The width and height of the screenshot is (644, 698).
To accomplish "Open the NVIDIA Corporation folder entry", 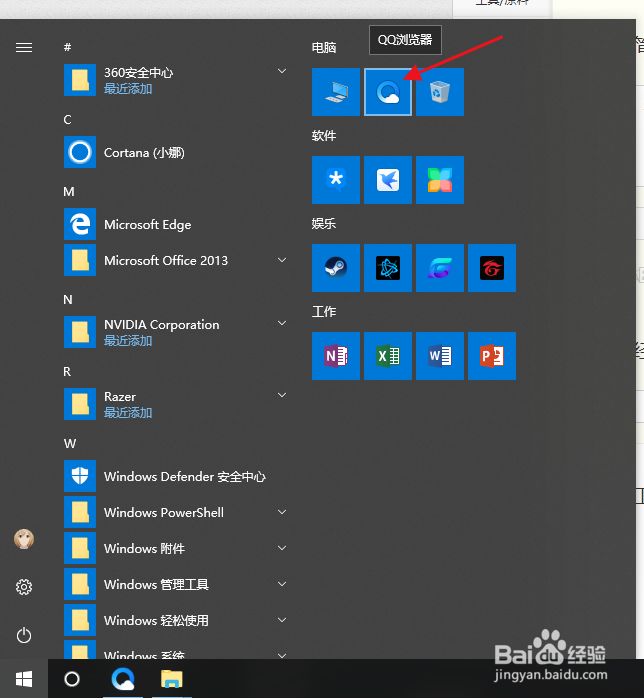I will pyautogui.click(x=177, y=332).
